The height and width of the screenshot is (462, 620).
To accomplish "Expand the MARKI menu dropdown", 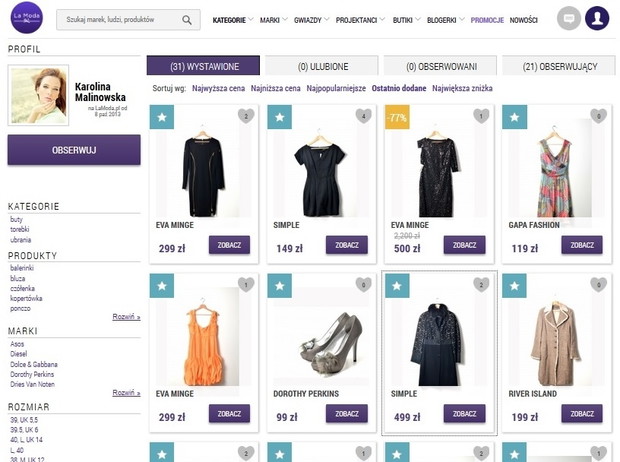I will pos(273,20).
